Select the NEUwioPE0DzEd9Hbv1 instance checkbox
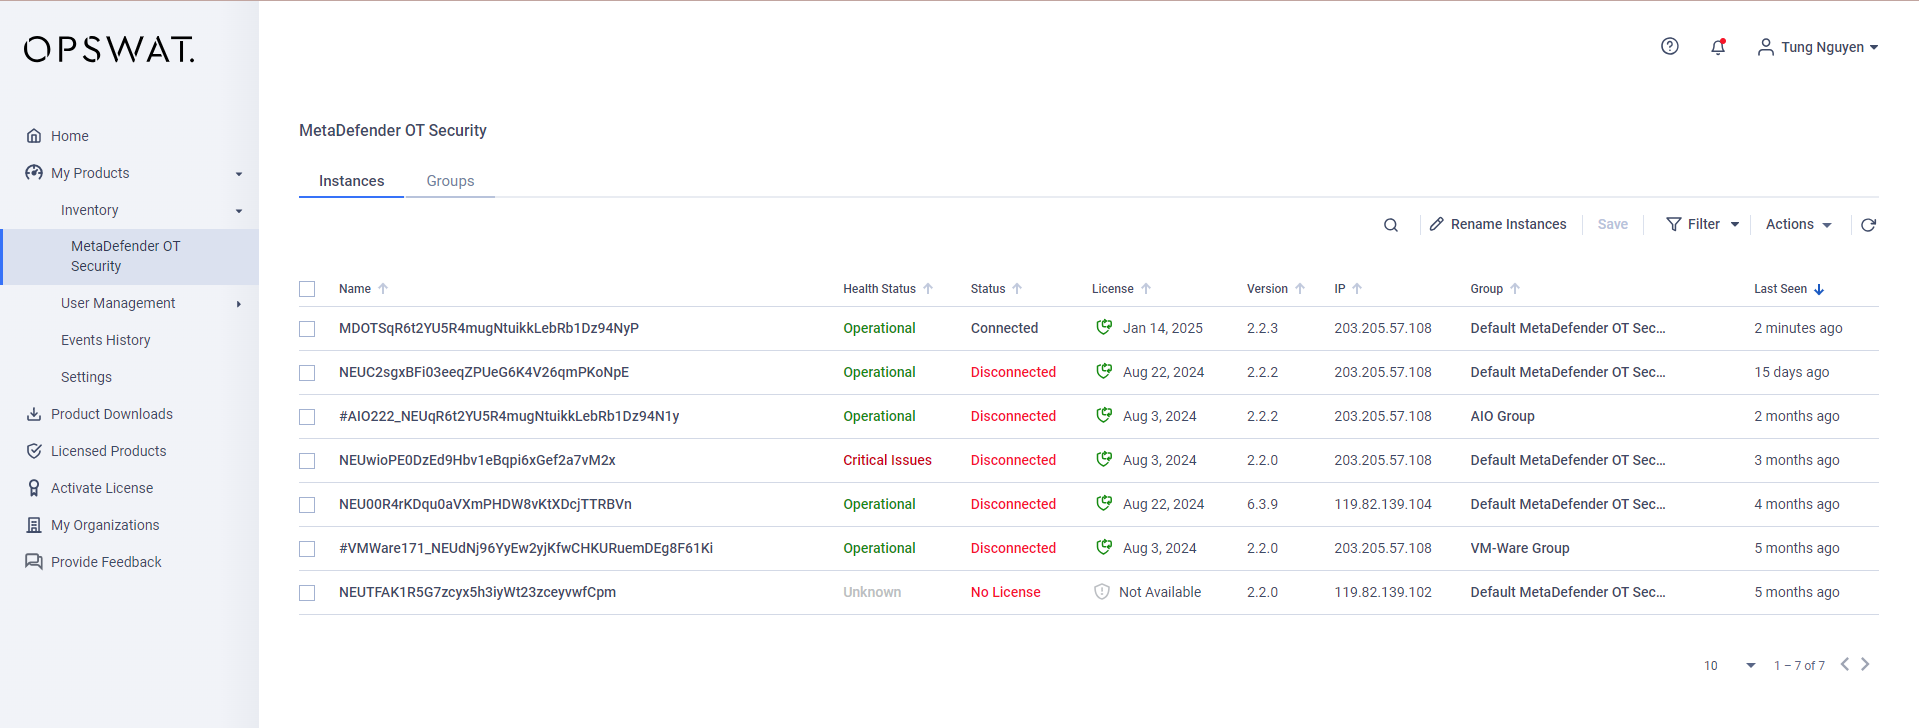1919x728 pixels. coord(307,461)
